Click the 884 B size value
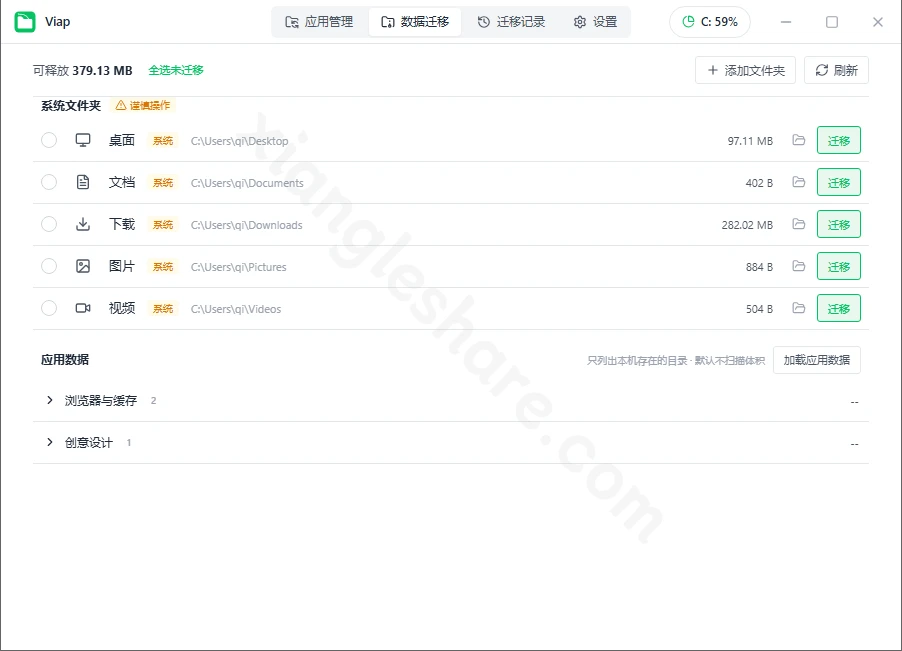Screen dimensions: 902x651 (759, 267)
